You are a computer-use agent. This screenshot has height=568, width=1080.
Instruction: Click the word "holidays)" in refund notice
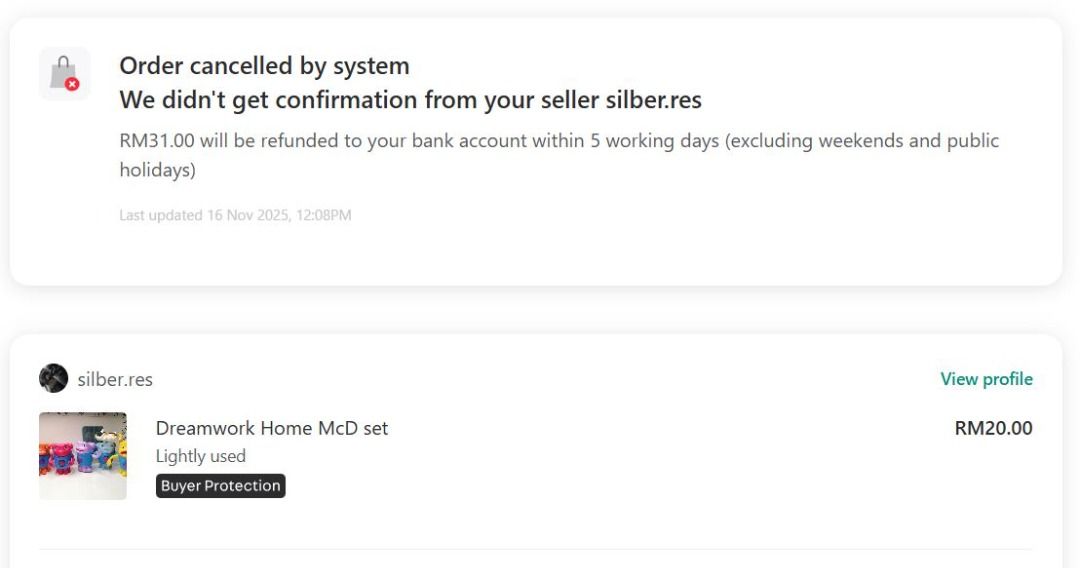(157, 170)
